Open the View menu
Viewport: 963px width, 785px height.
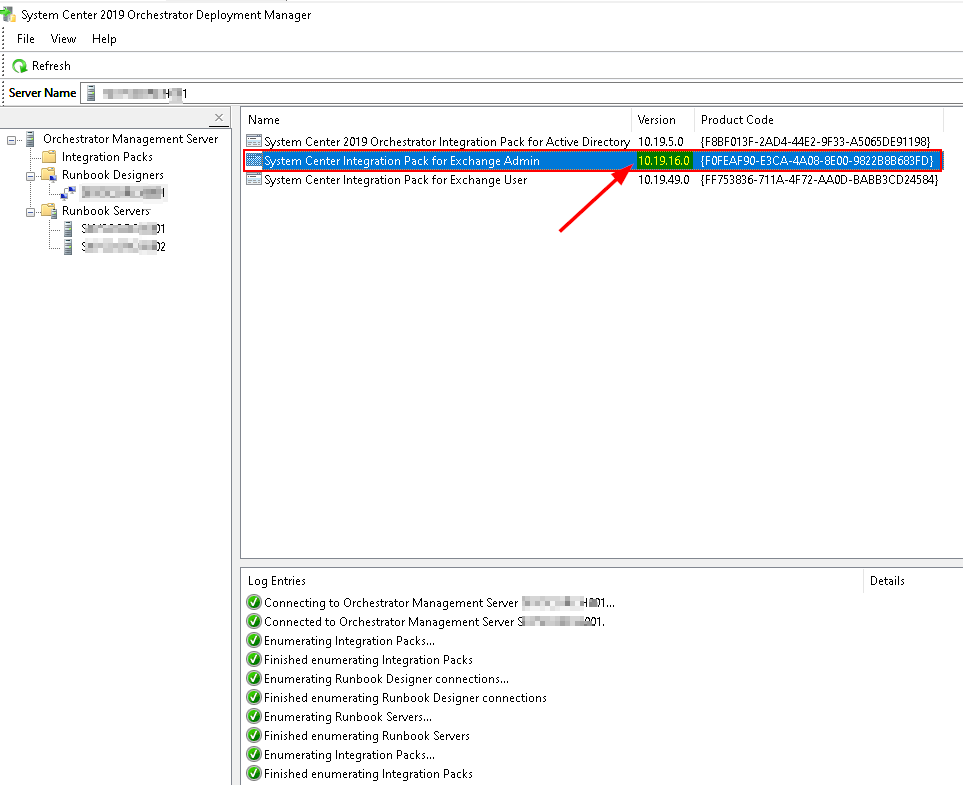(x=63, y=39)
